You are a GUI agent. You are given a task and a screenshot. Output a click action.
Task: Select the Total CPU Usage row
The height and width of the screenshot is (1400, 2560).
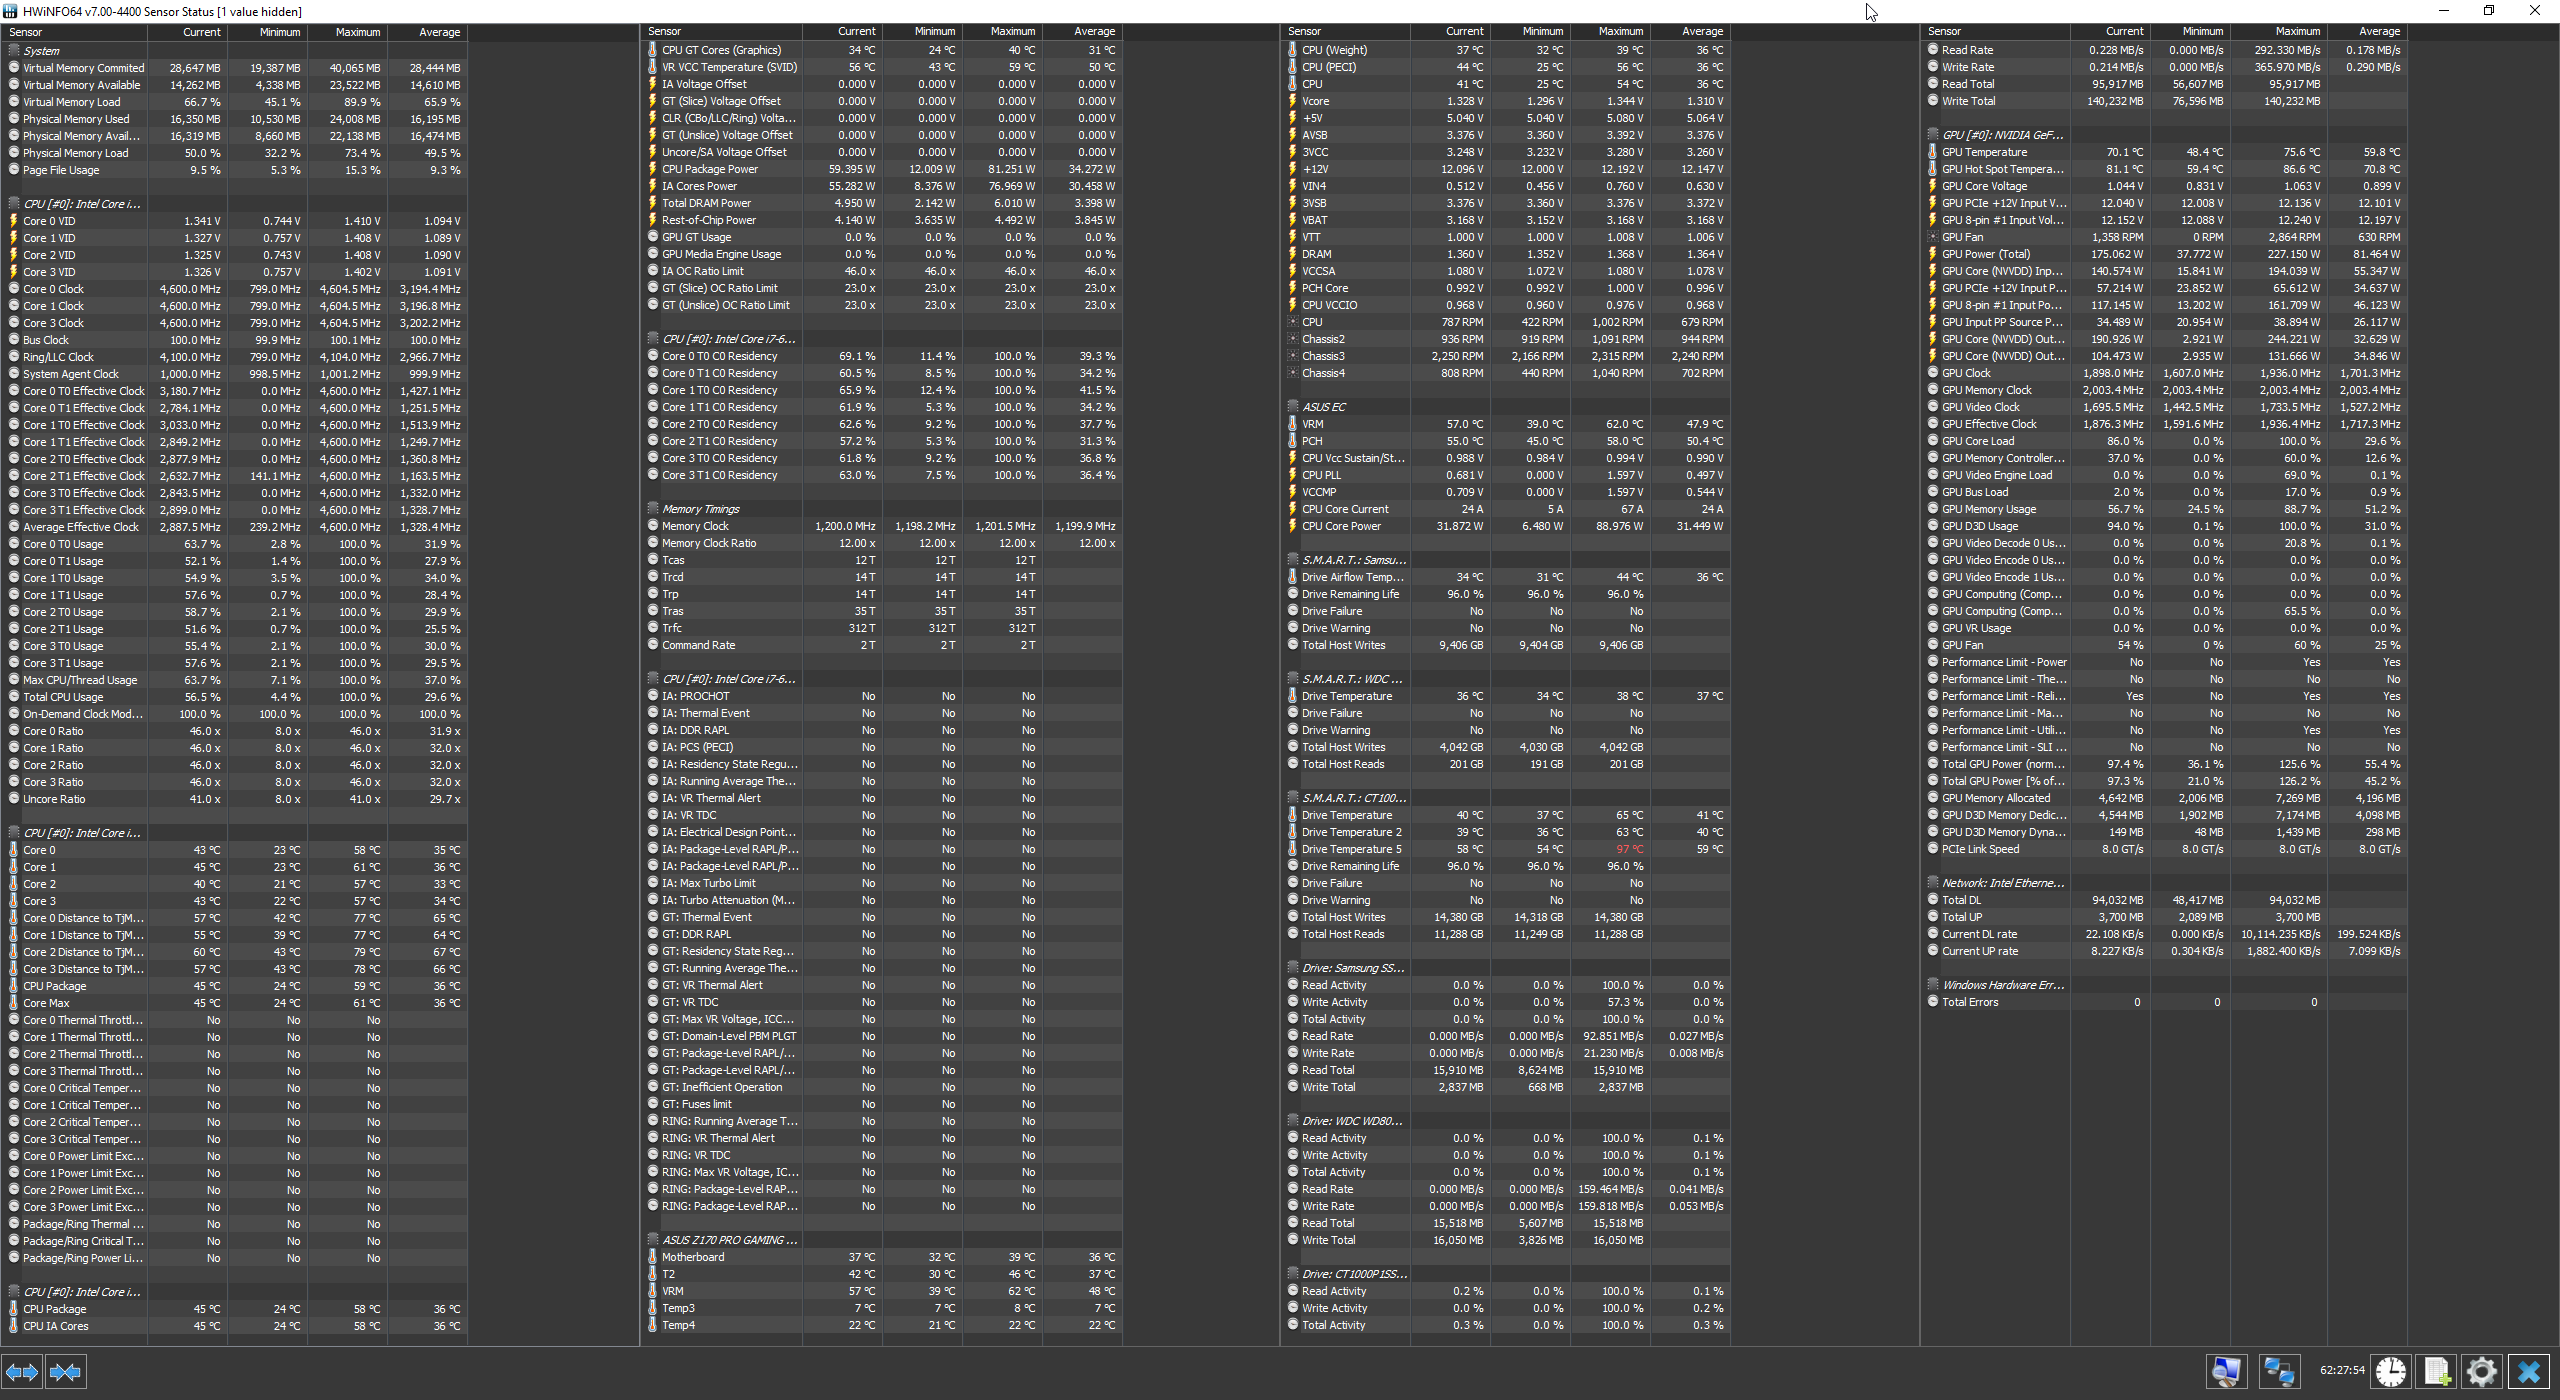click(x=63, y=697)
